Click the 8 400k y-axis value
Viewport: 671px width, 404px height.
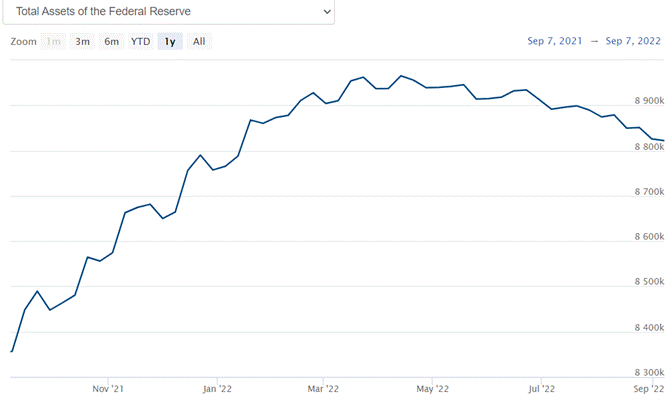(x=649, y=328)
